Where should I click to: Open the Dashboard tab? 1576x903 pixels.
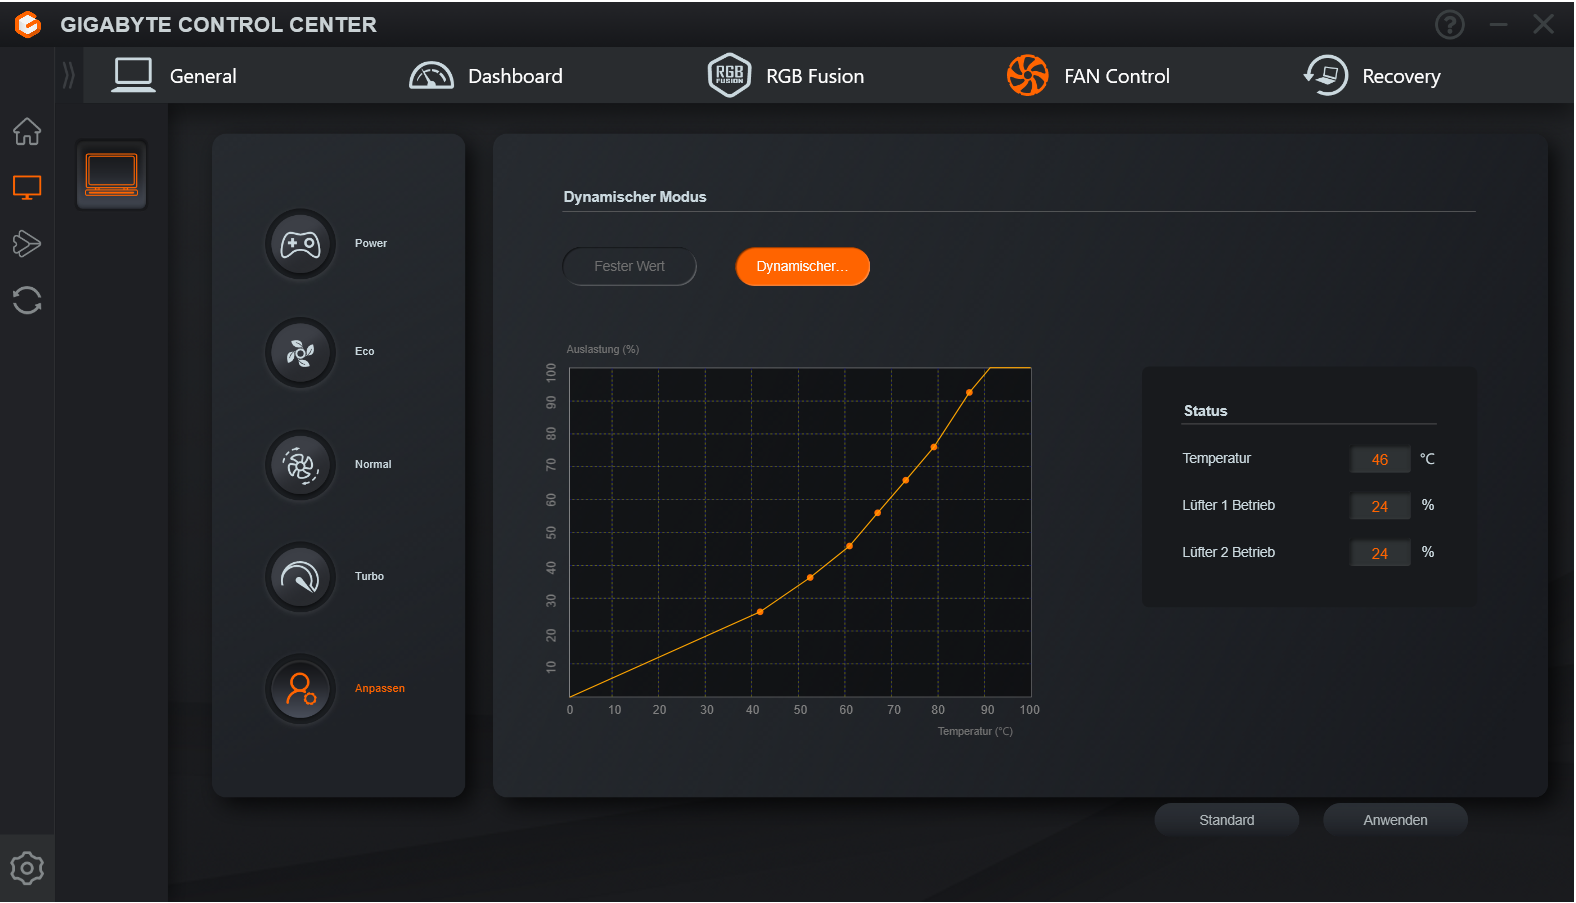pyautogui.click(x=487, y=76)
